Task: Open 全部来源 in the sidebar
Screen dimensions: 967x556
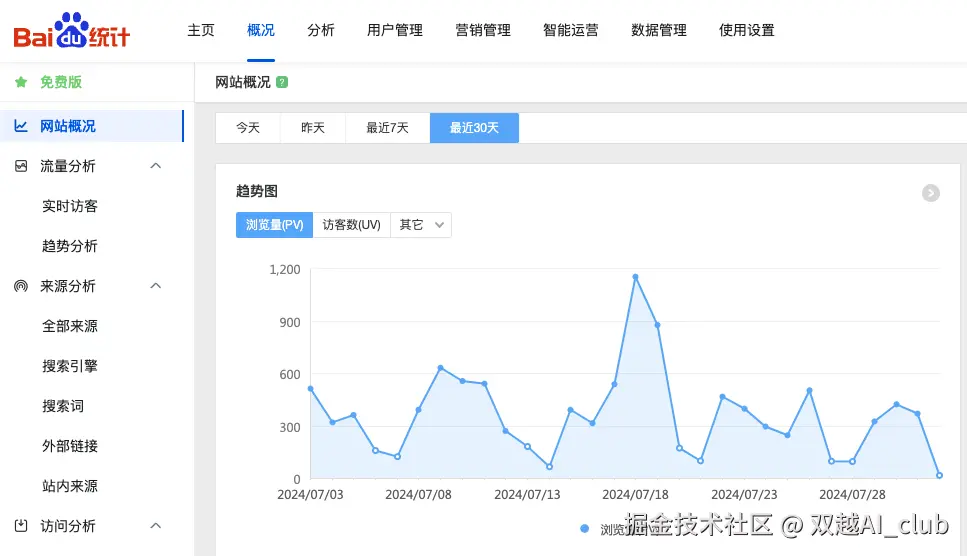Action: [70, 326]
